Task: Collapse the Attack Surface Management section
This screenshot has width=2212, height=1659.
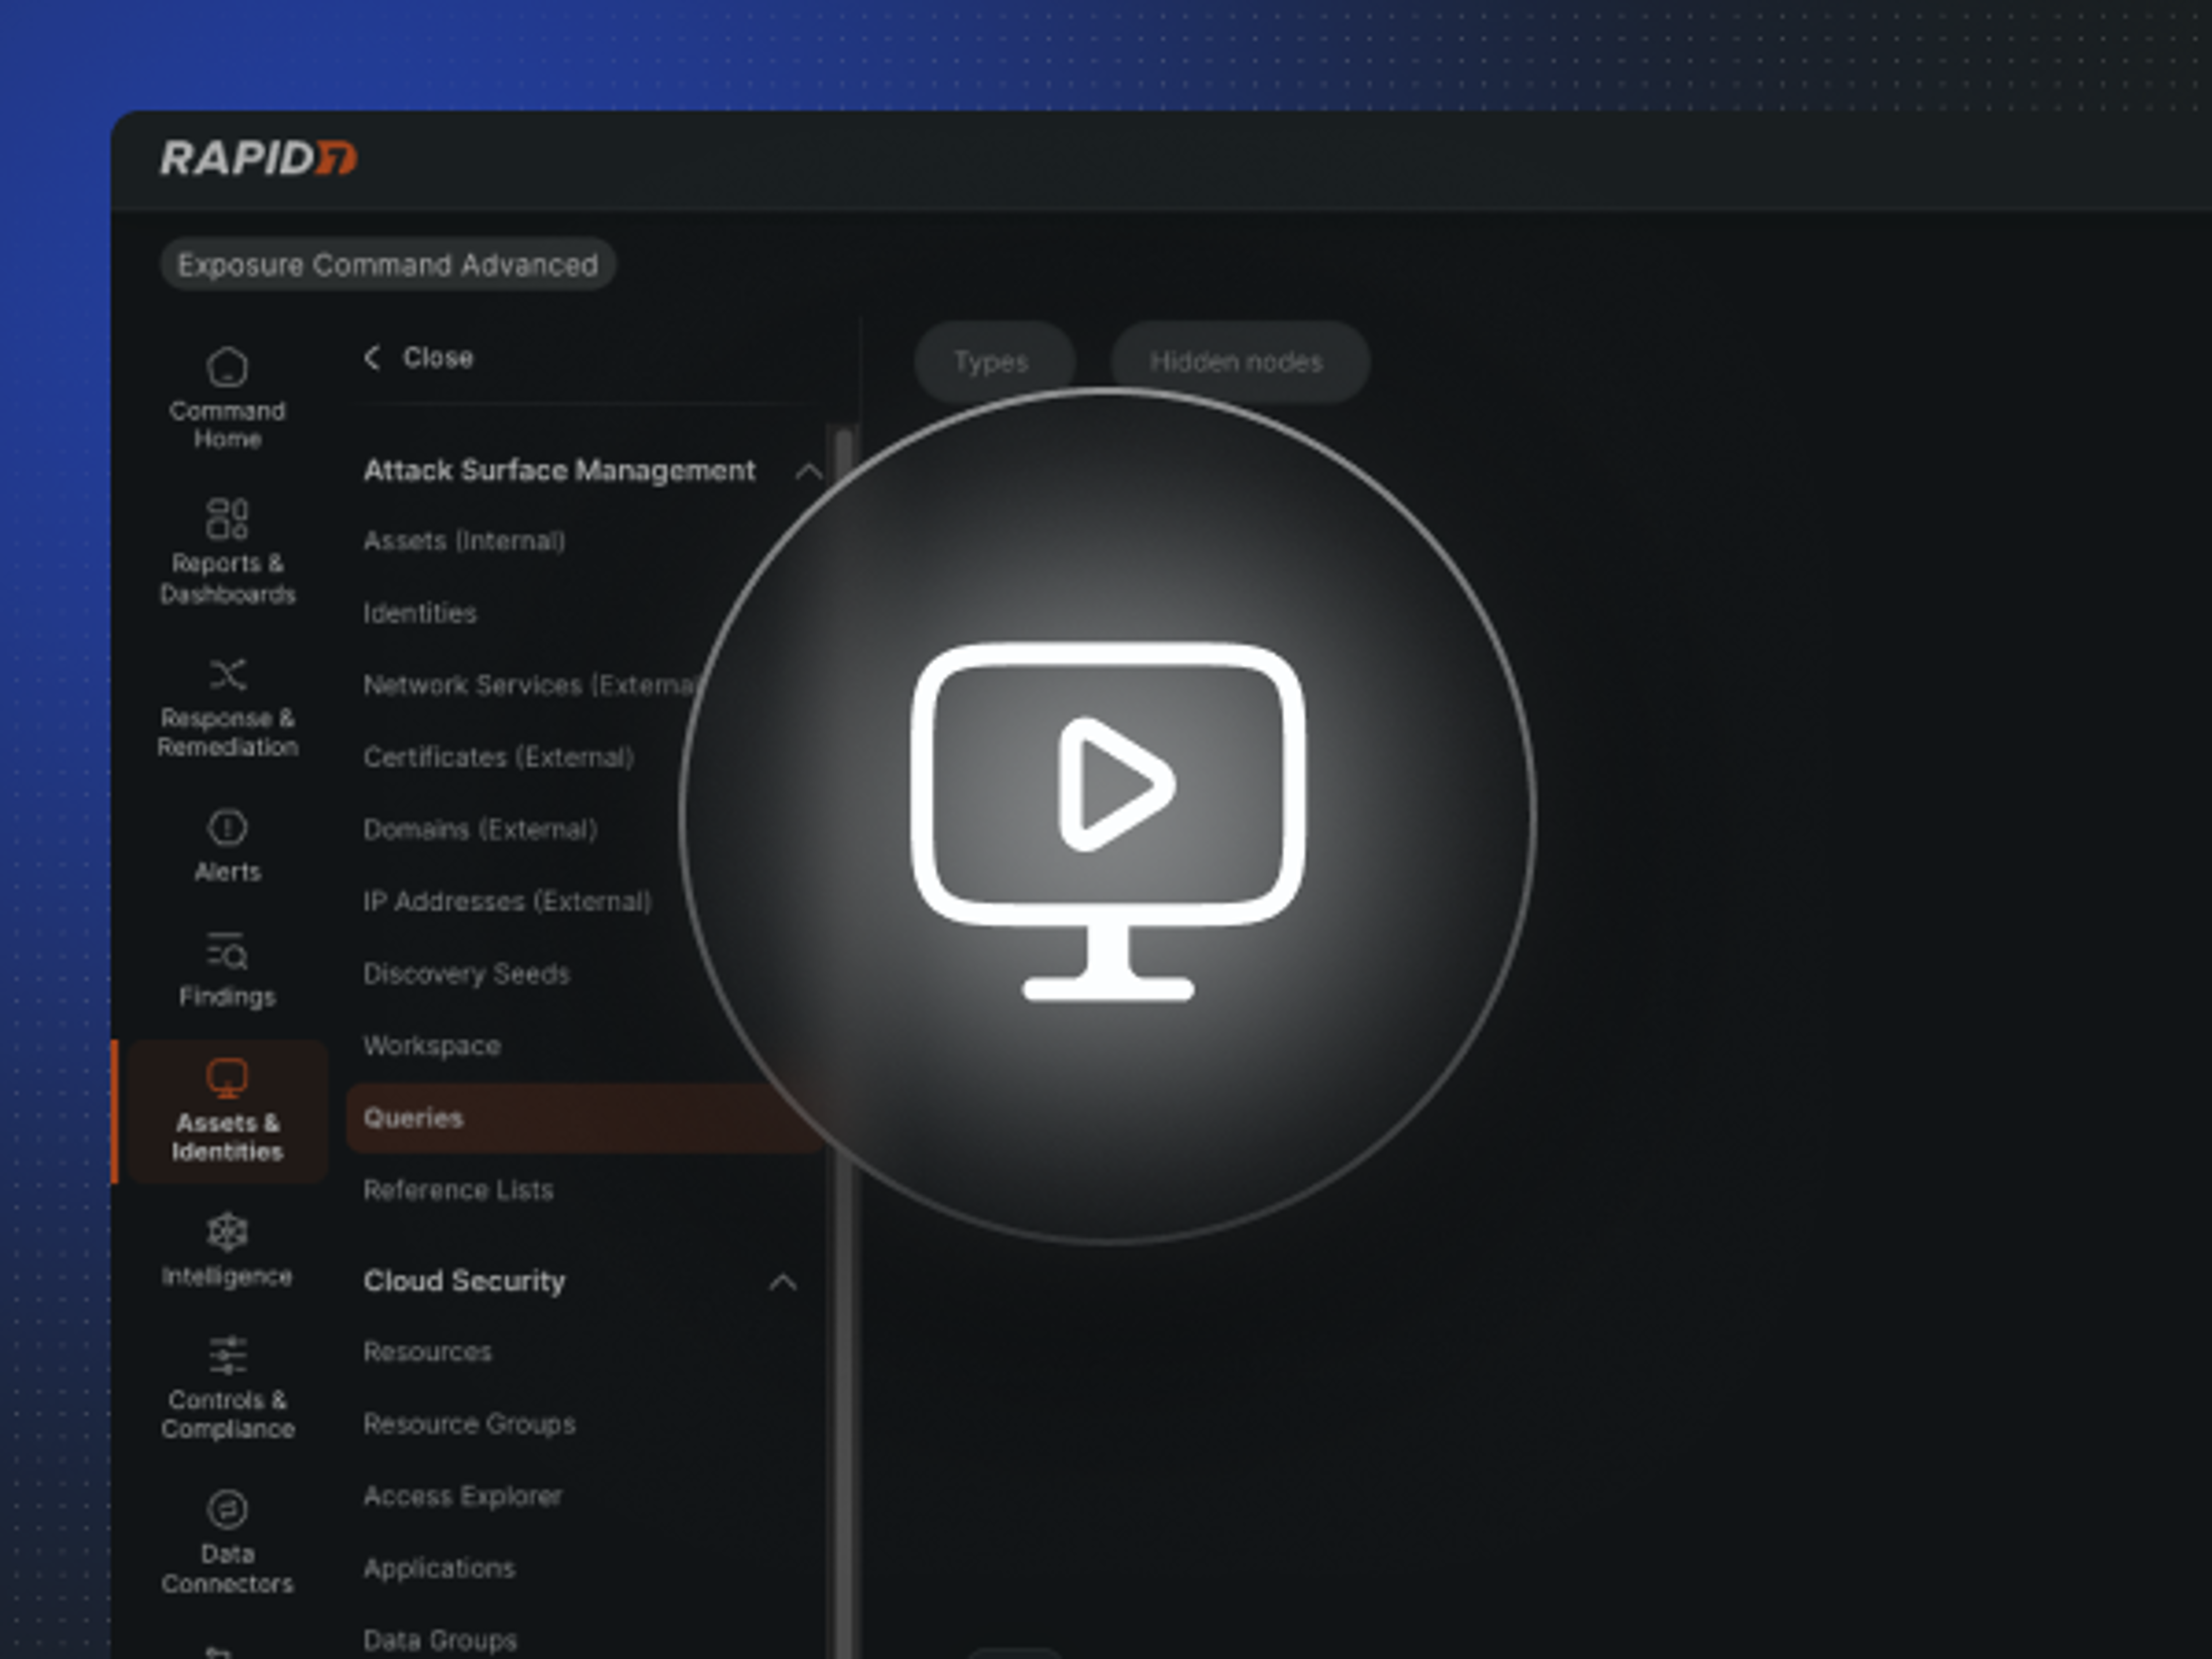Action: [809, 471]
